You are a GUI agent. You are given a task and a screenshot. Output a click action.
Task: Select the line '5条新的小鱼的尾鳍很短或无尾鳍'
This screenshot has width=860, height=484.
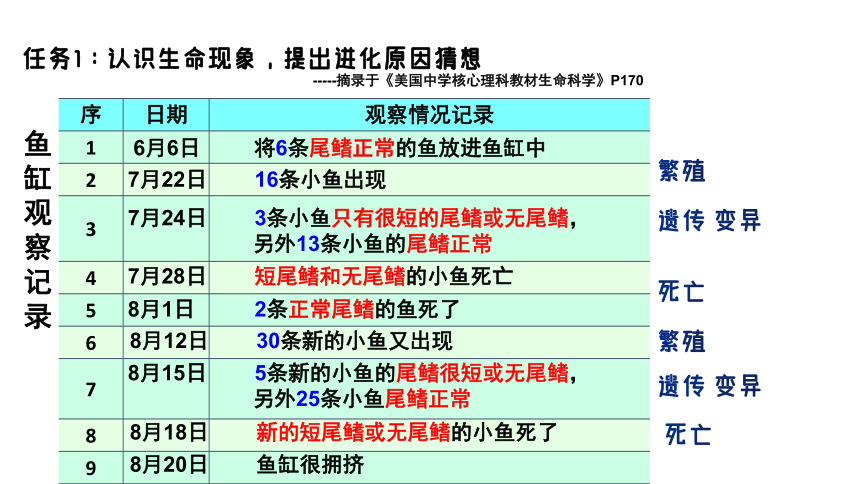tap(415, 373)
